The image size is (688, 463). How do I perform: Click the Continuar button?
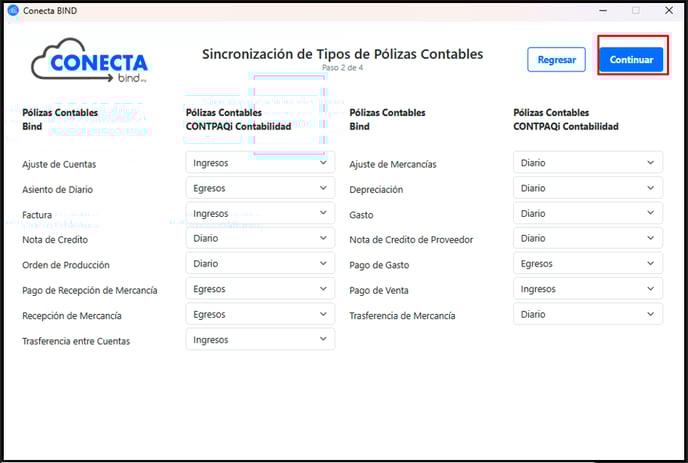pyautogui.click(x=631, y=60)
